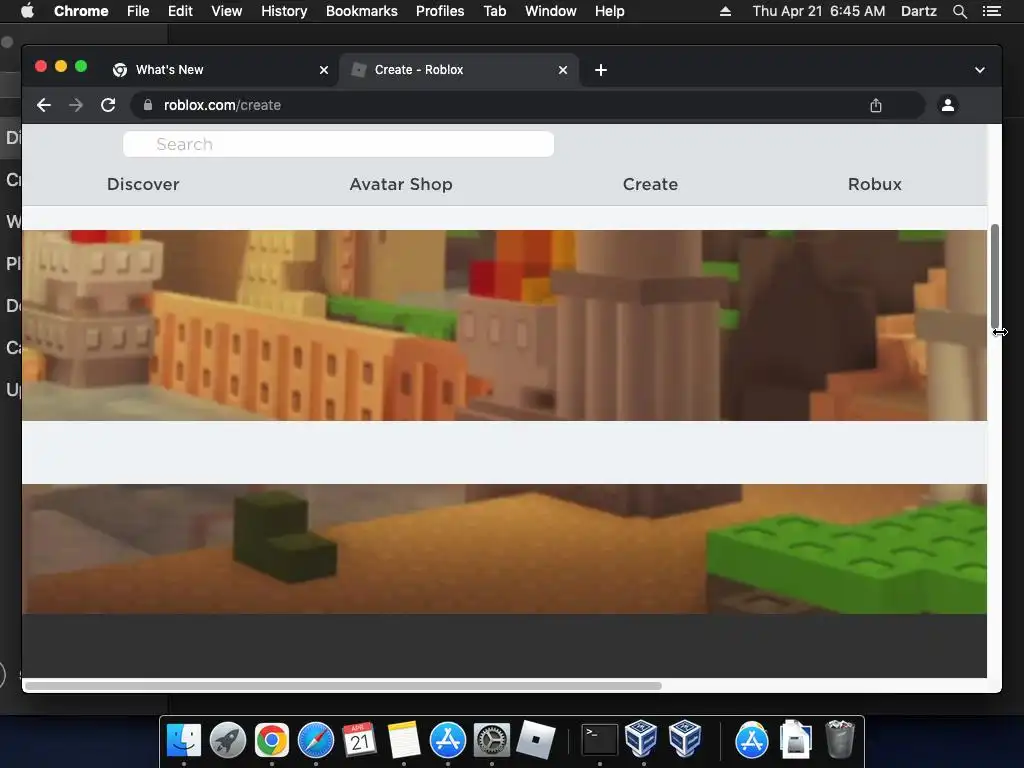Click the Chrome icon in the dock

(x=272, y=740)
